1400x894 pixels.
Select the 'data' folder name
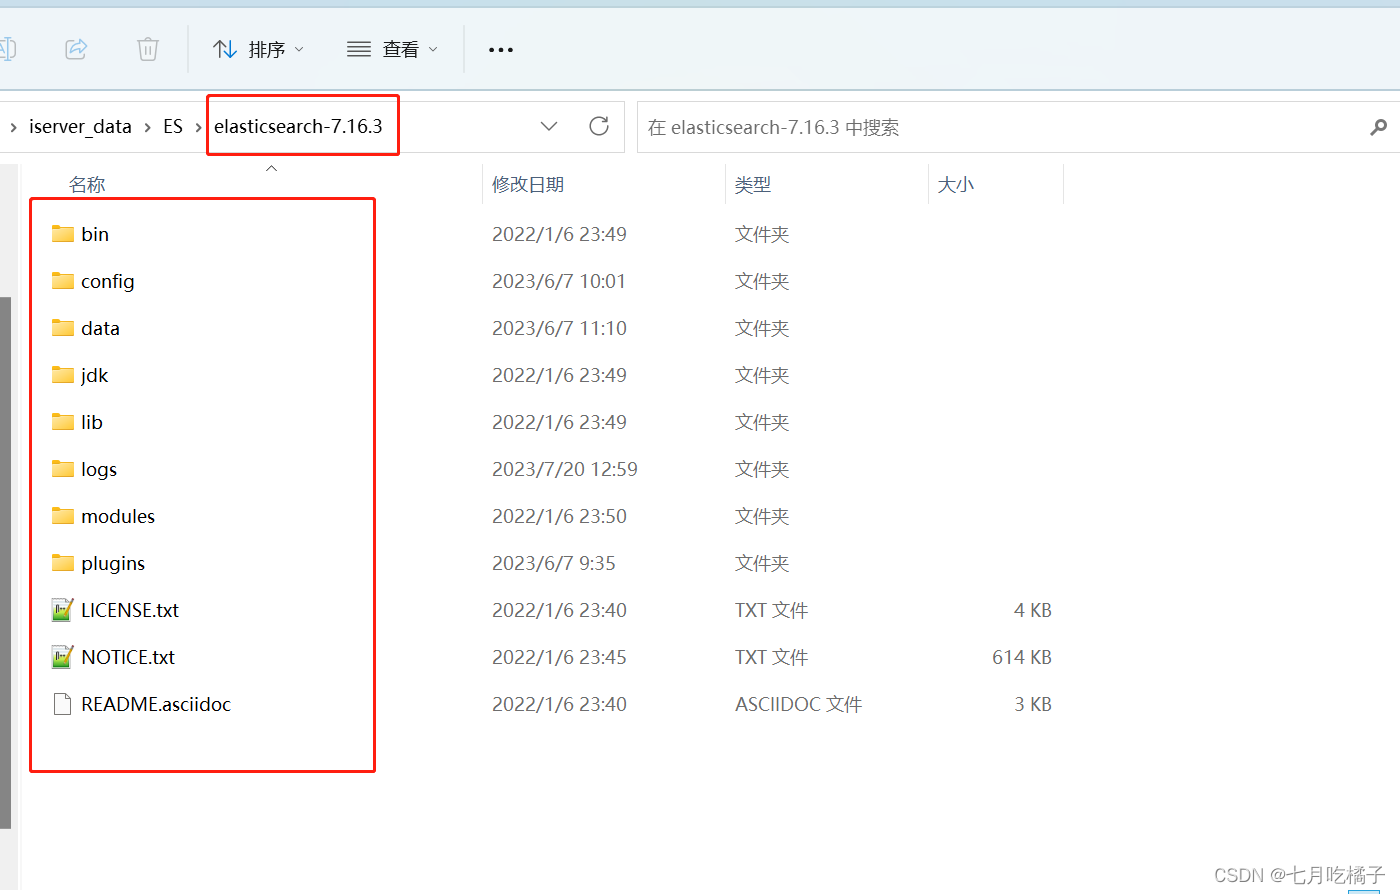(x=100, y=328)
